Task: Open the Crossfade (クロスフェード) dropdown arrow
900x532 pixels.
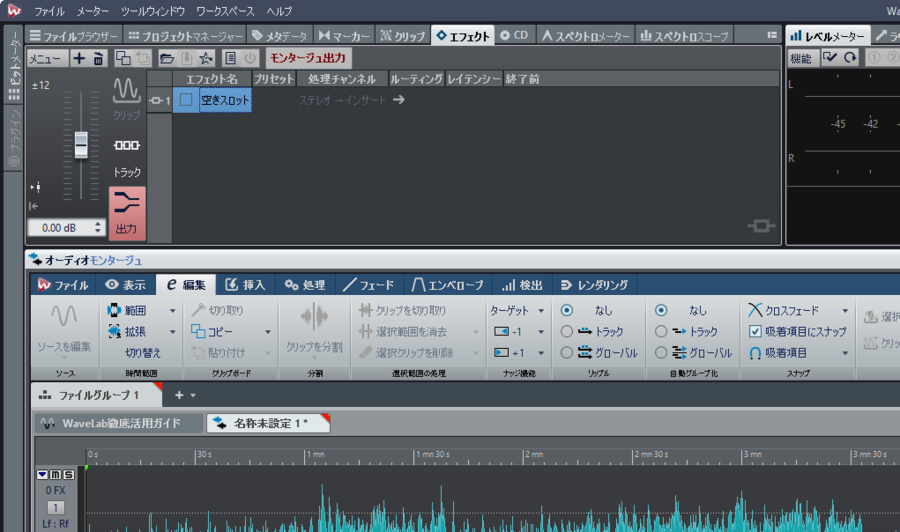Action: (x=845, y=311)
